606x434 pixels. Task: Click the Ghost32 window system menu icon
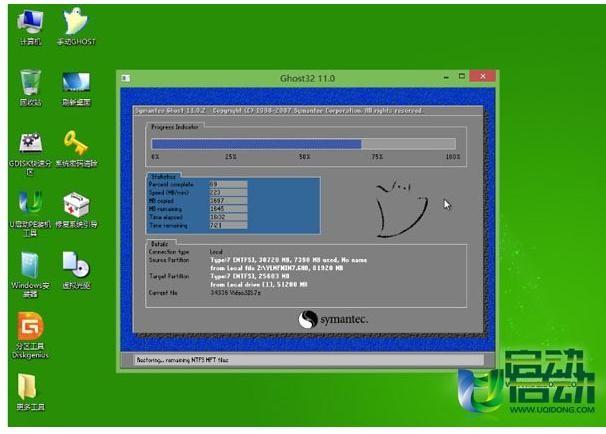click(x=125, y=78)
